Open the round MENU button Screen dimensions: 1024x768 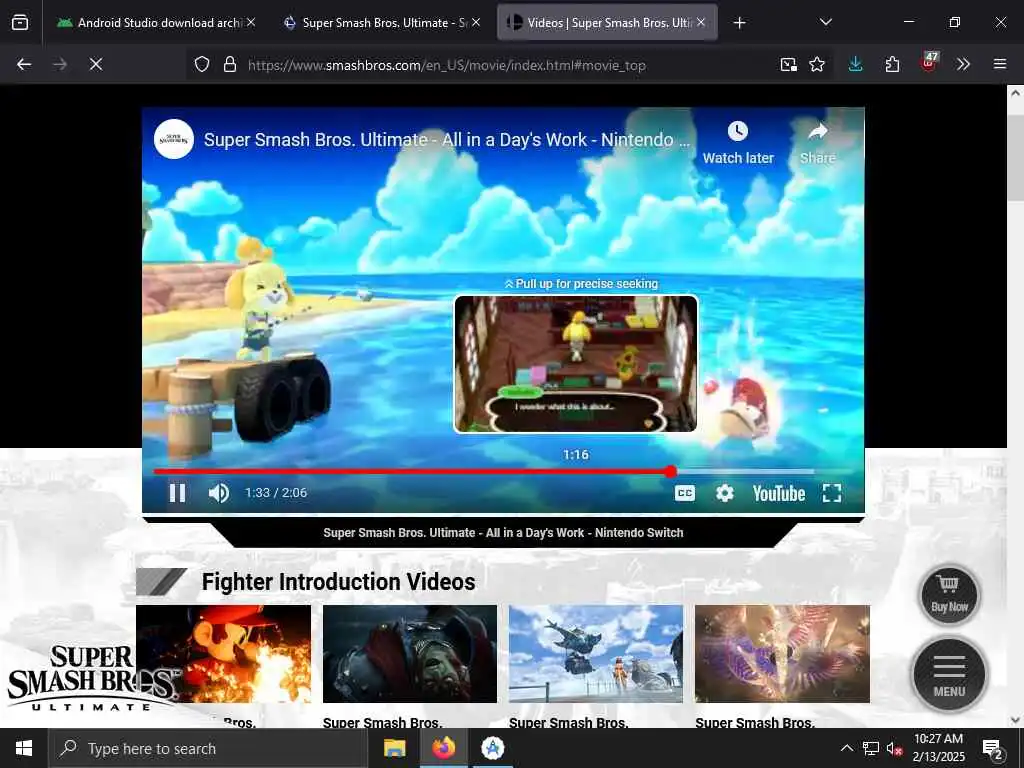tap(949, 675)
